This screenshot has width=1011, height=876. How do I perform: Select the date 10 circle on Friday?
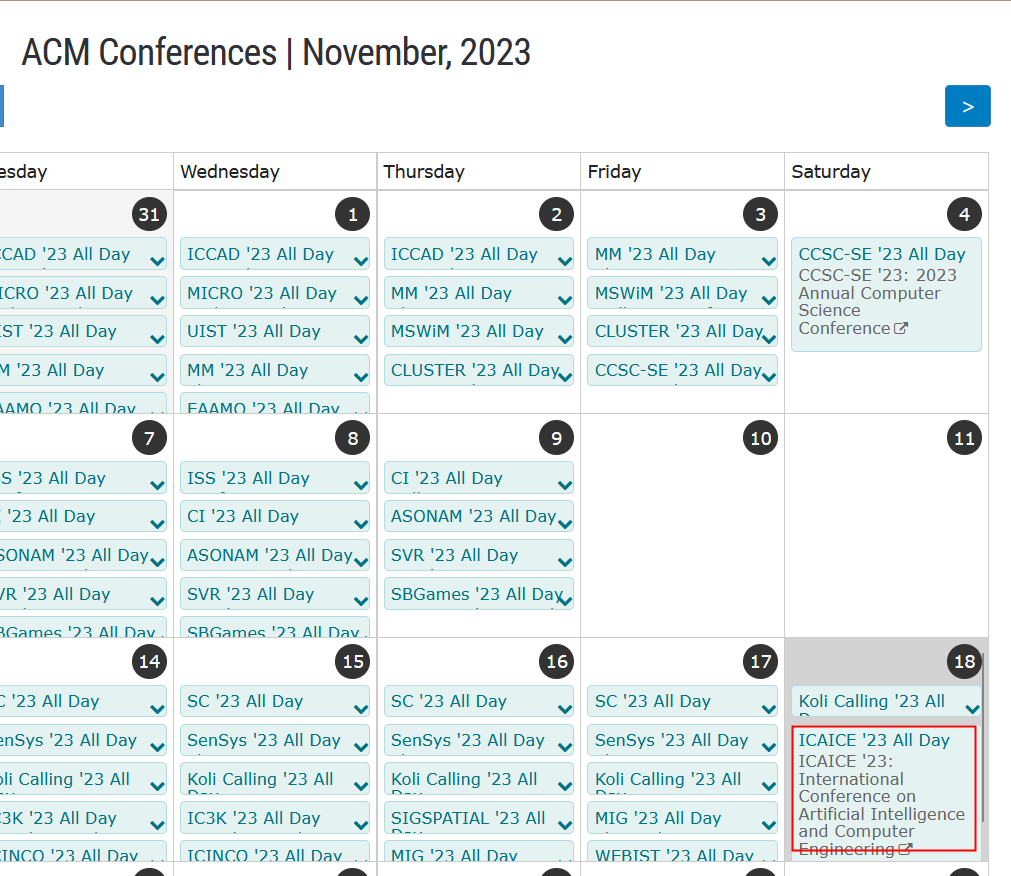pyautogui.click(x=760, y=438)
